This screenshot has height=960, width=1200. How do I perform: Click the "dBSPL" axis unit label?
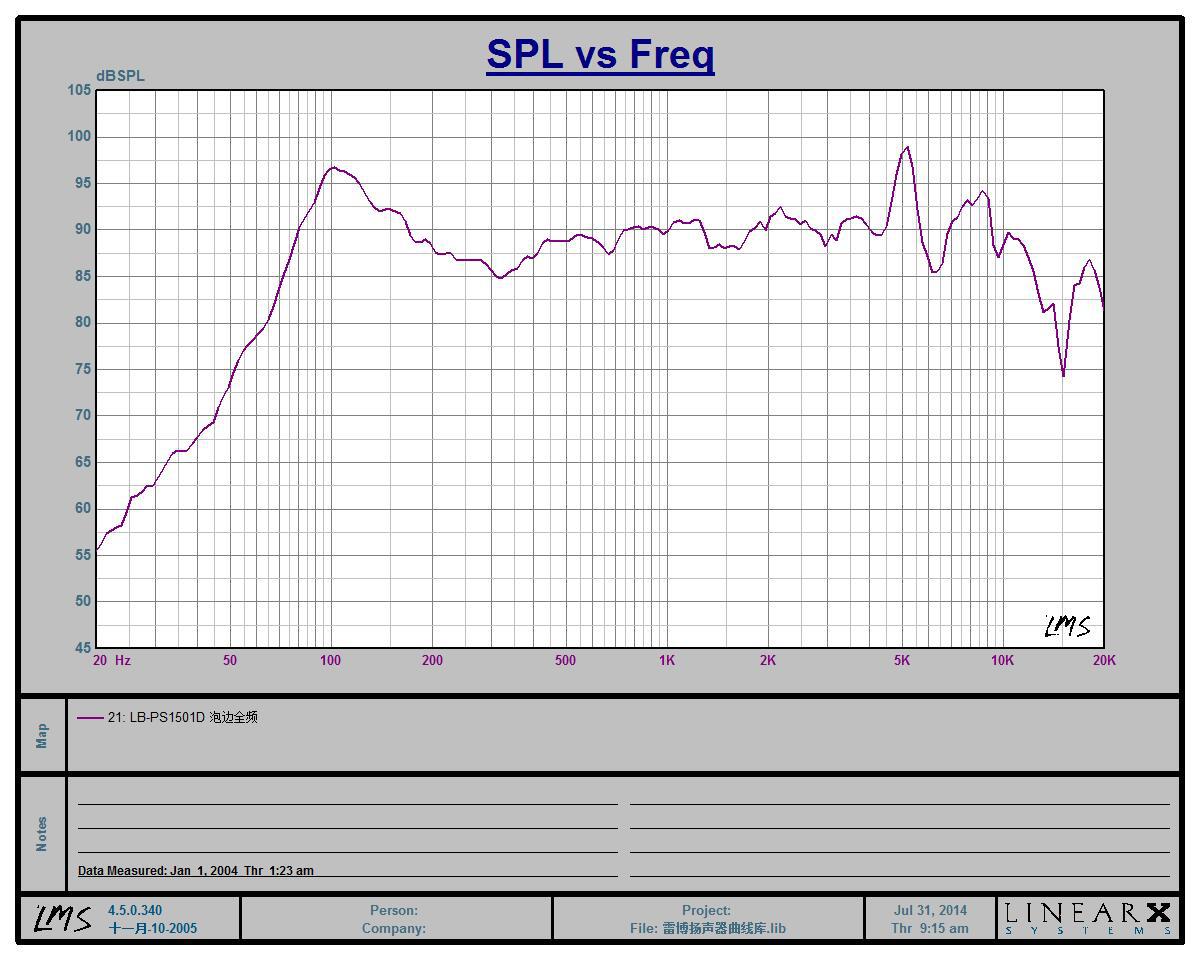(x=120, y=76)
